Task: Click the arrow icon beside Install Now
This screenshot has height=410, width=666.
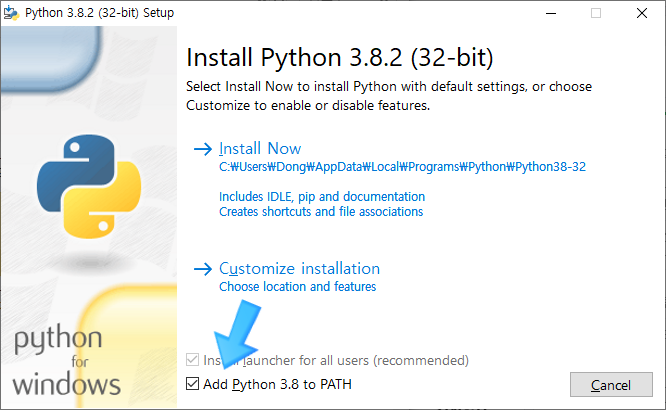Action: click(203, 149)
